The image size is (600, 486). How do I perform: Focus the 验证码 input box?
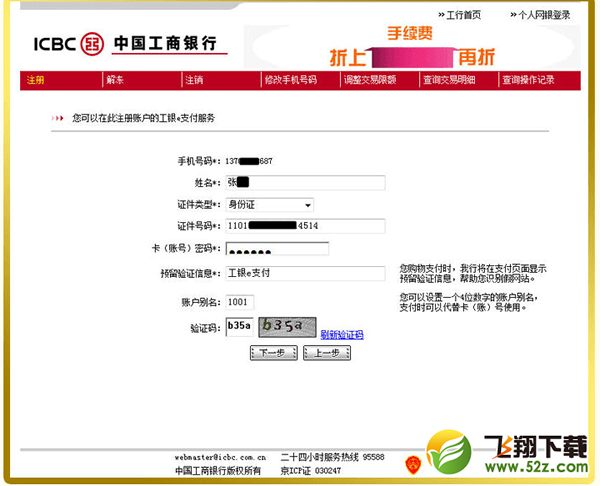click(x=240, y=327)
